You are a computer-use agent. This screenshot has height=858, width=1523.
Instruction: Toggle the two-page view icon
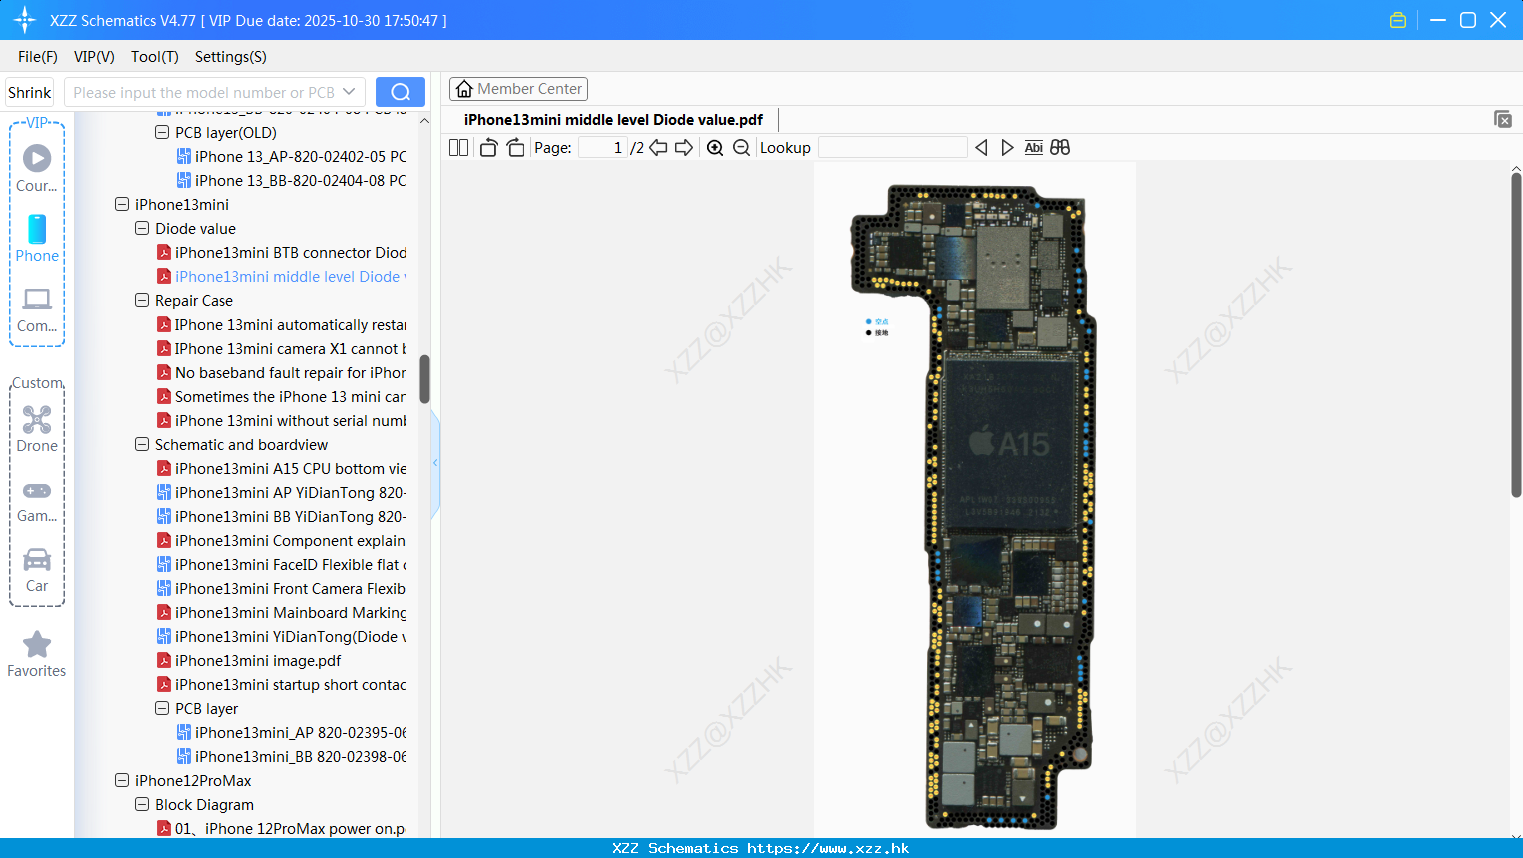tap(458, 148)
